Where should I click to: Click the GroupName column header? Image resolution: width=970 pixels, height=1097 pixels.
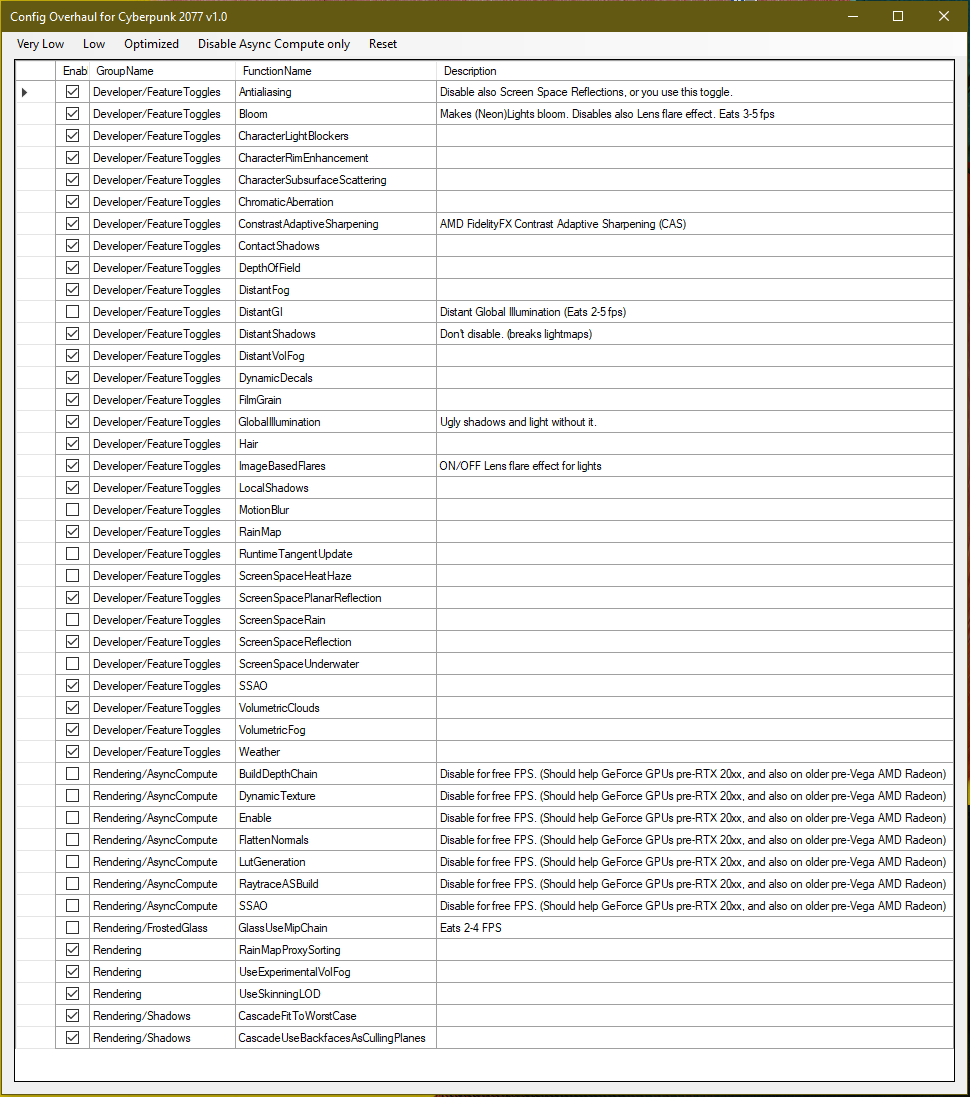162,71
